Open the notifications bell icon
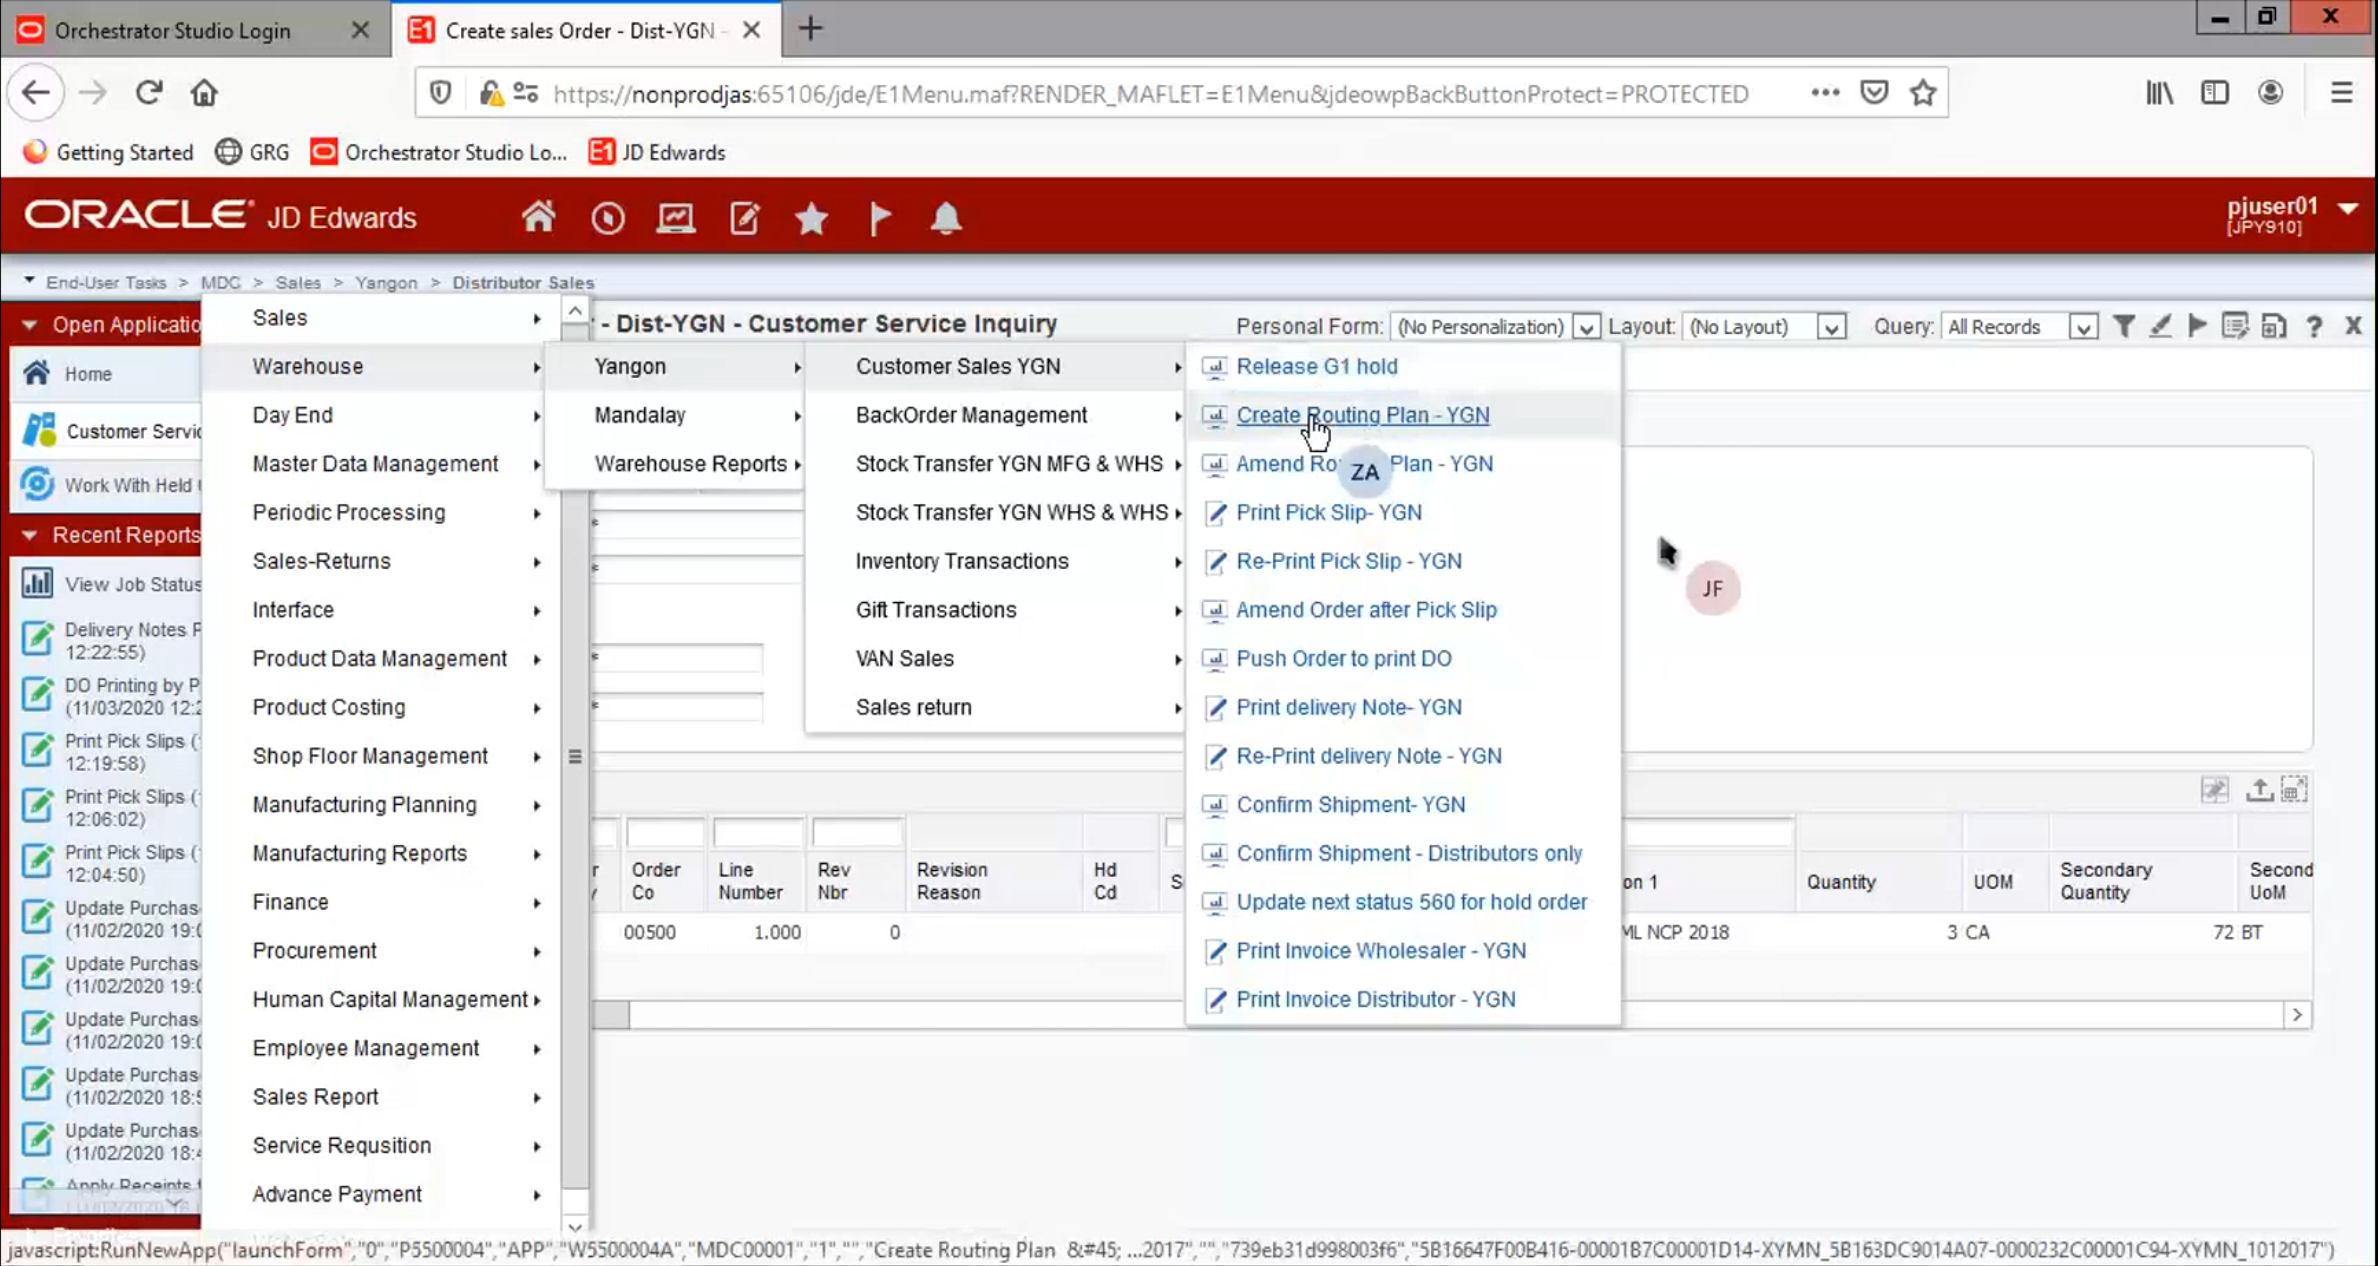This screenshot has height=1266, width=2378. point(945,217)
